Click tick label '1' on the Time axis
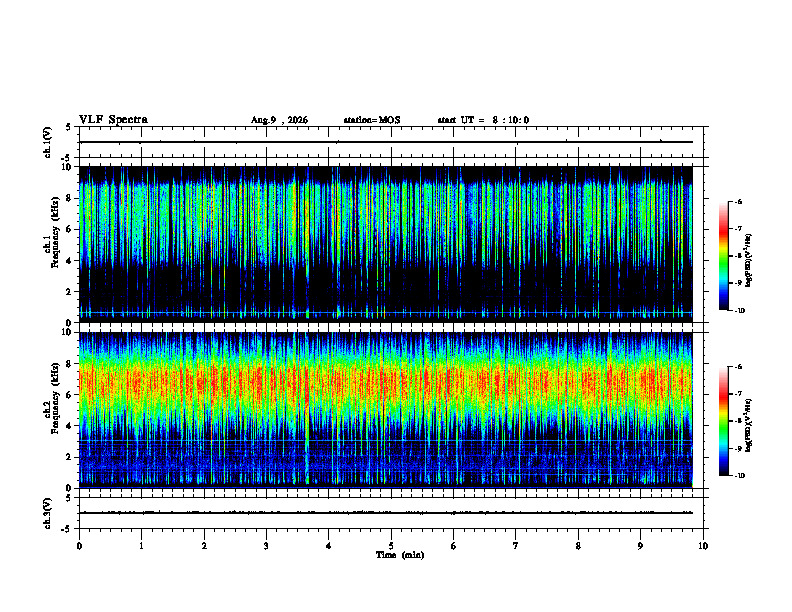 pyautogui.click(x=141, y=546)
